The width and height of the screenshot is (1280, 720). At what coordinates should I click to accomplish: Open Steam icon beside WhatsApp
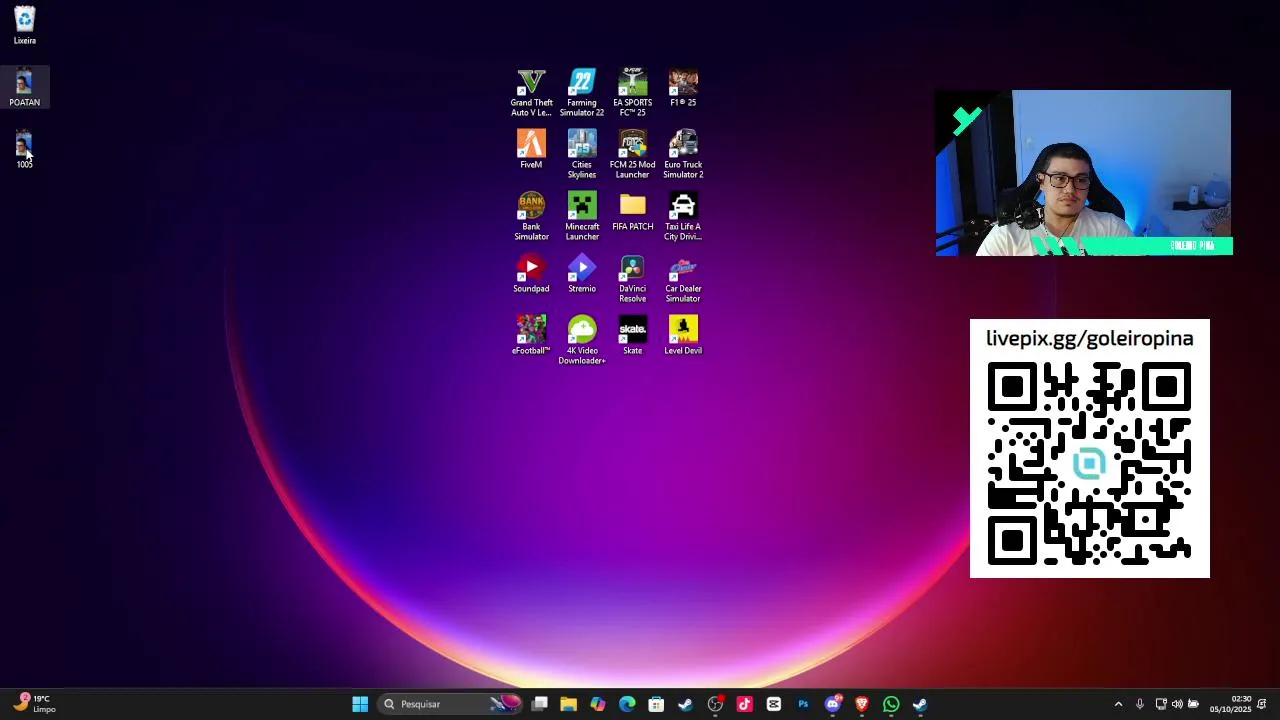click(920, 704)
